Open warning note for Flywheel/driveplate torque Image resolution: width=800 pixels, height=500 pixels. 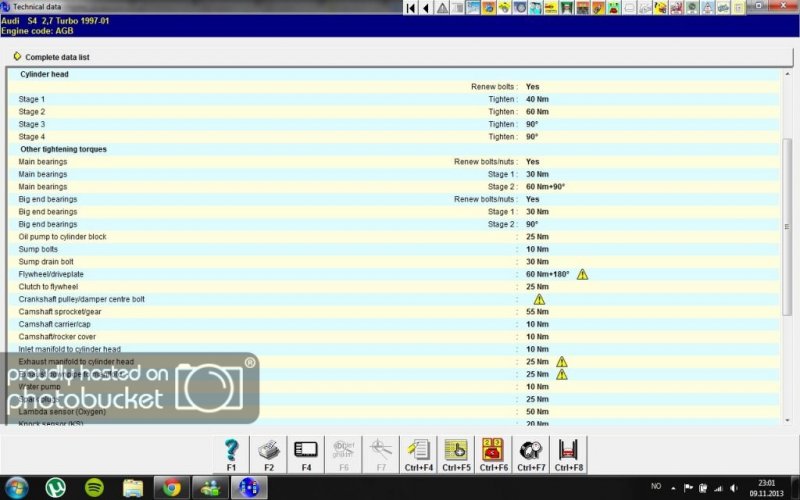582,274
